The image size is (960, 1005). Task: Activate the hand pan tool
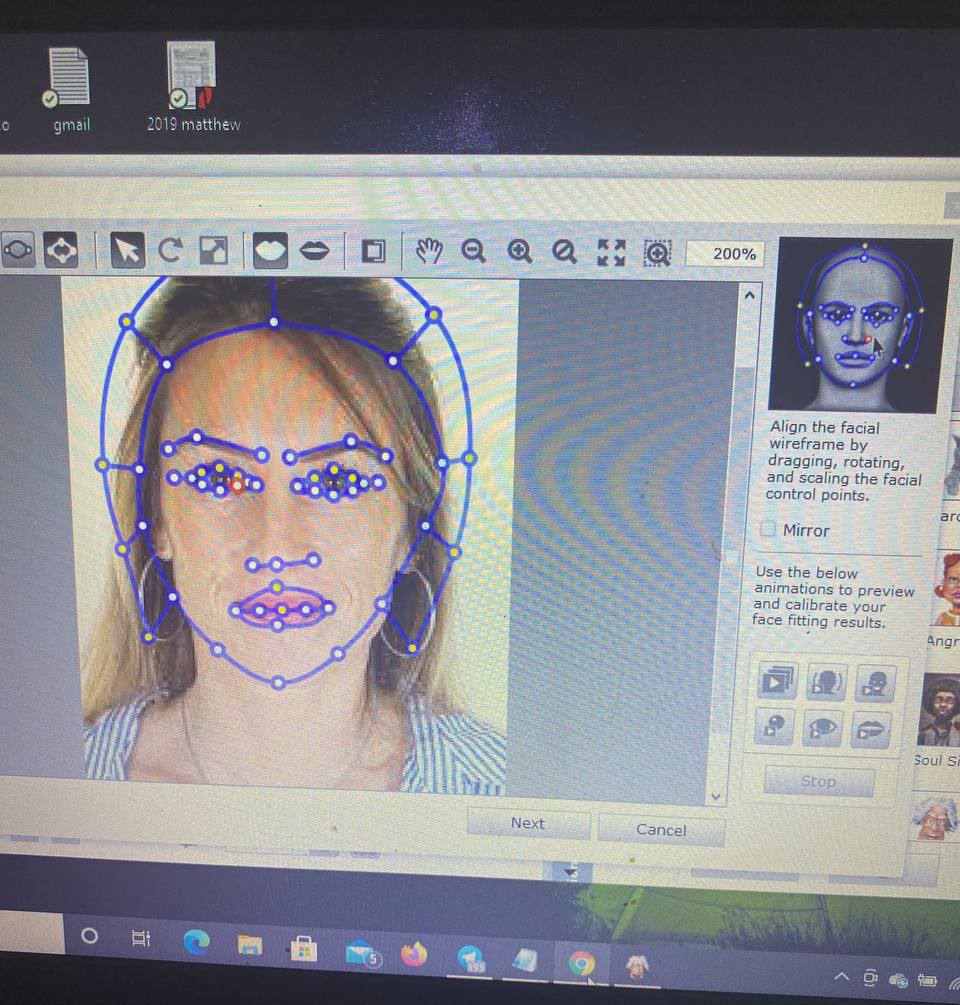pyautogui.click(x=428, y=252)
